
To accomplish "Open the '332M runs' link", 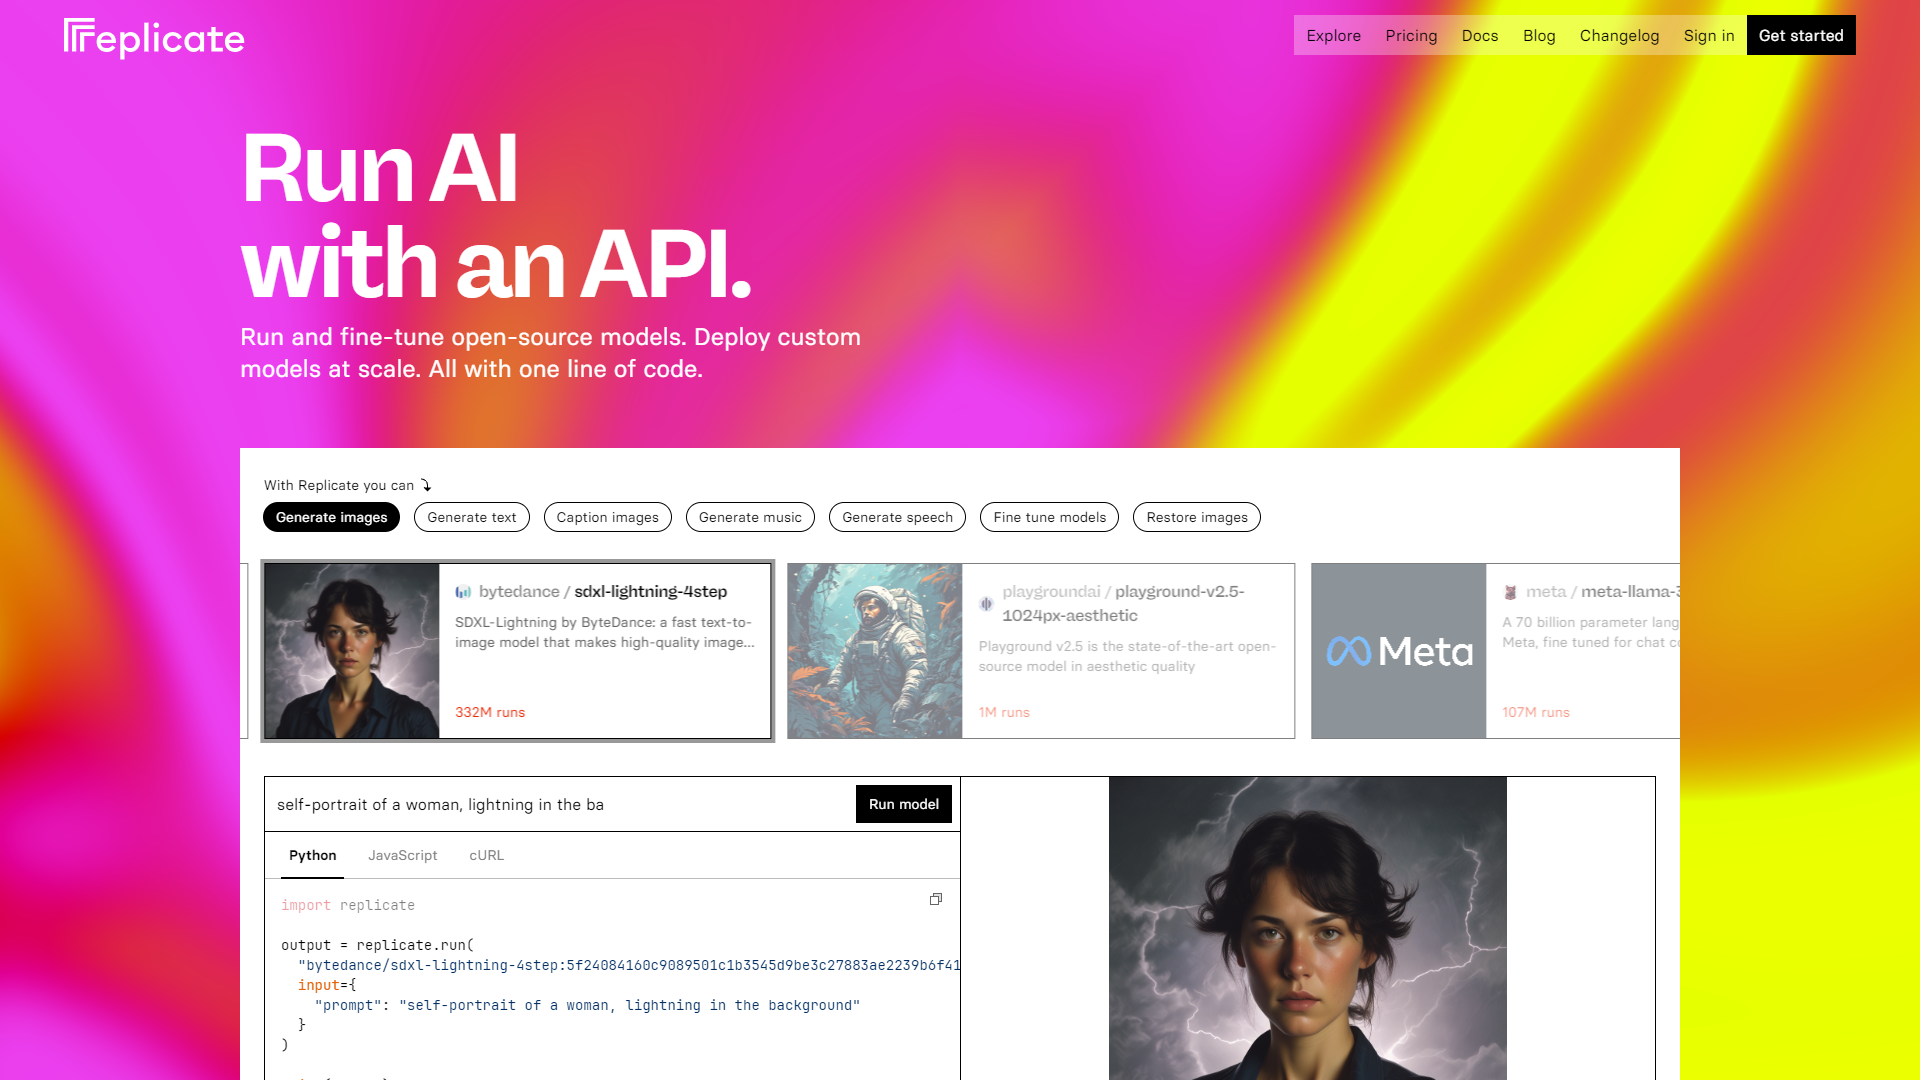I will coord(488,712).
